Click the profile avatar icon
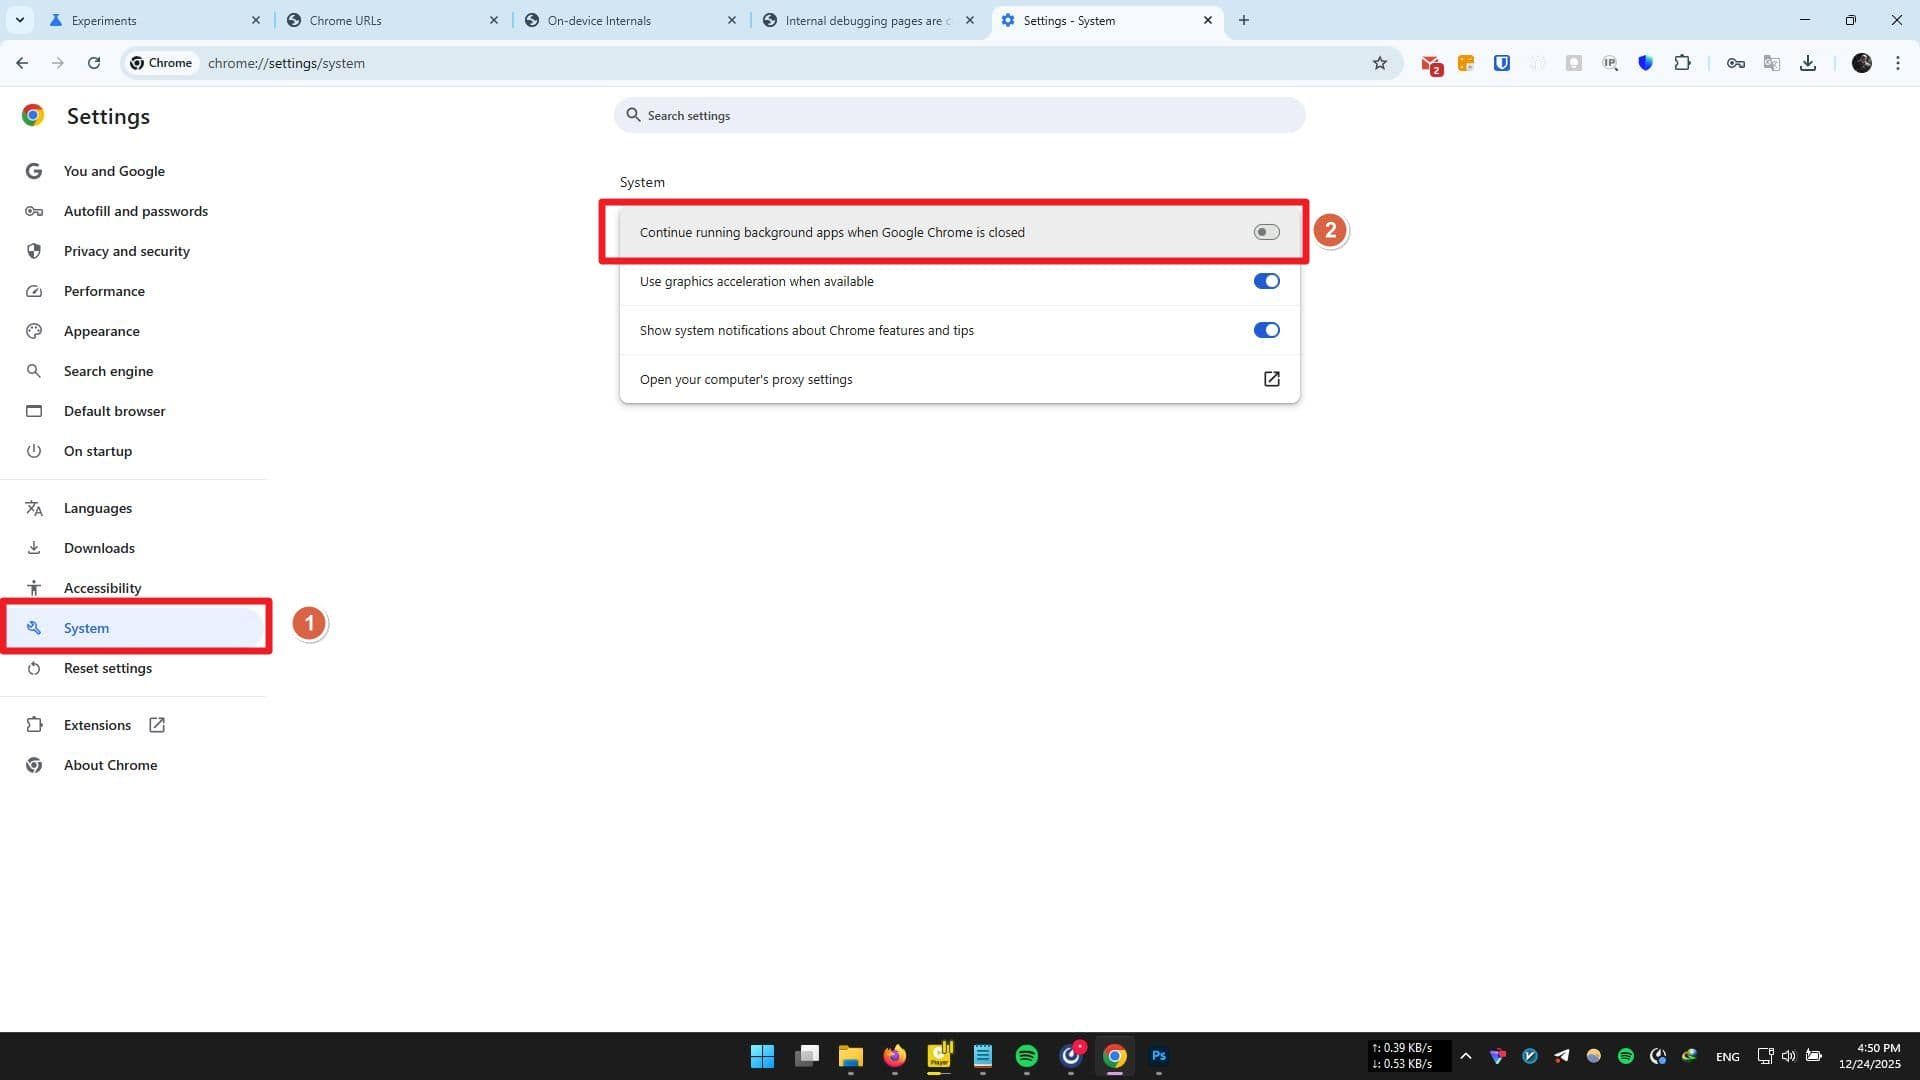 [x=1861, y=63]
